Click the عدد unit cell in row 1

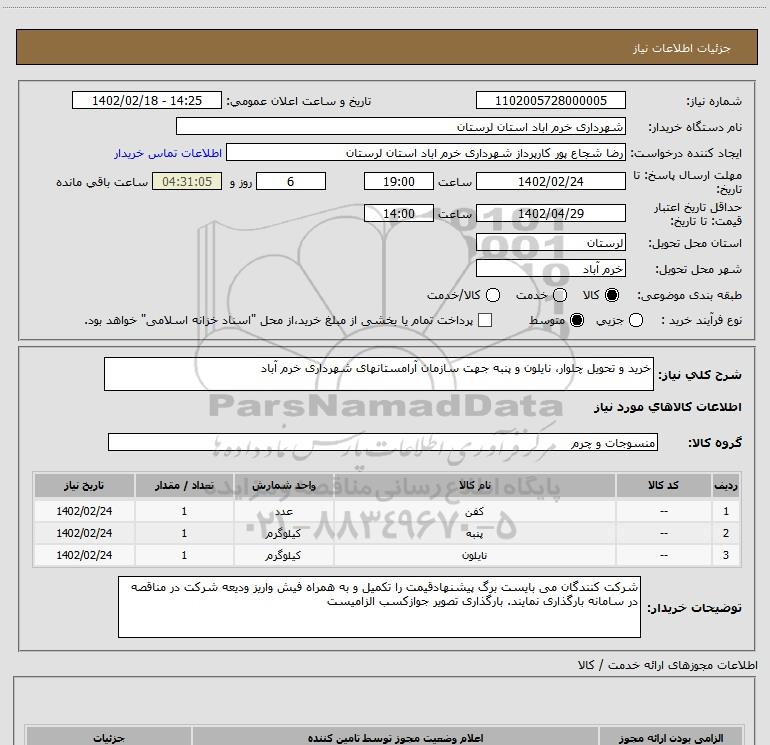(283, 511)
